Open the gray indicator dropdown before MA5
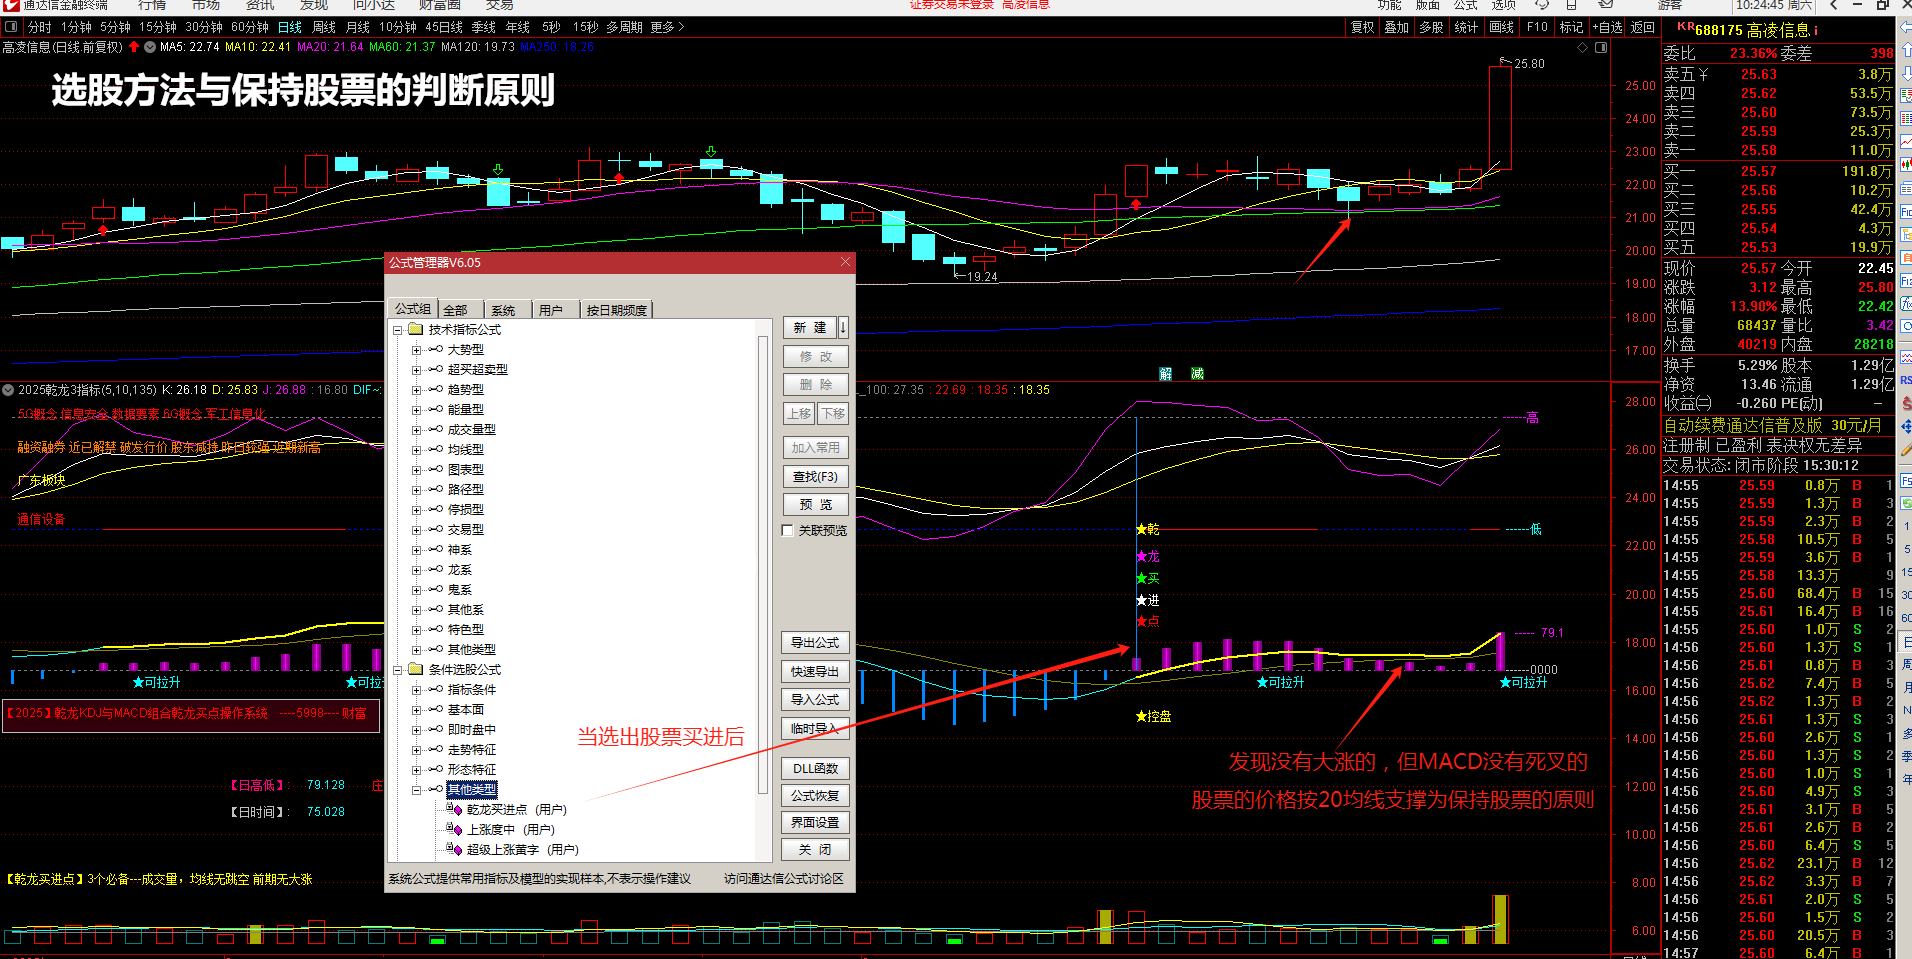The height and width of the screenshot is (959, 1912). (x=150, y=47)
